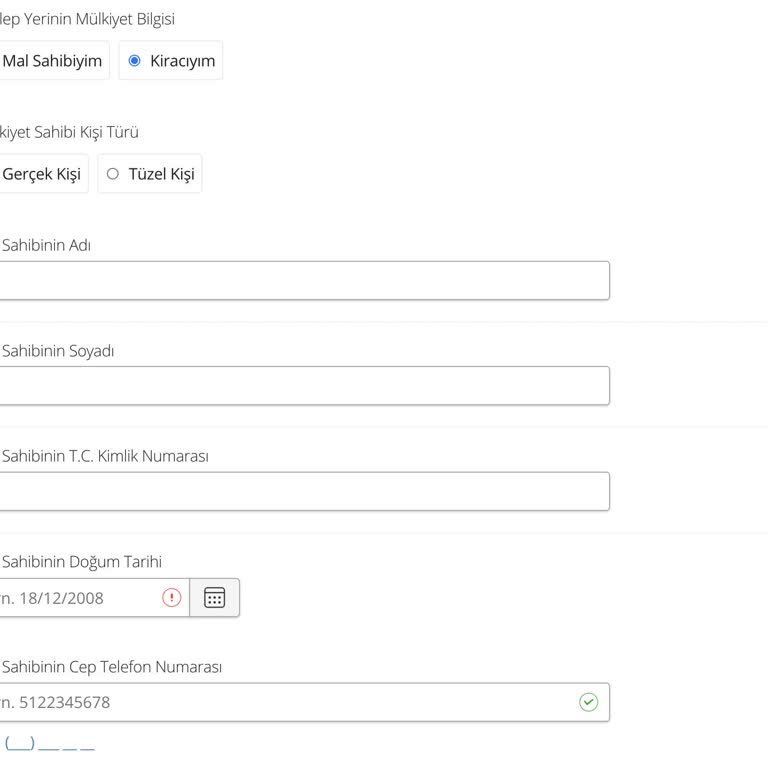Select the Kiracıyım radio button
Image resolution: width=768 pixels, height=768 pixels.
(135, 61)
